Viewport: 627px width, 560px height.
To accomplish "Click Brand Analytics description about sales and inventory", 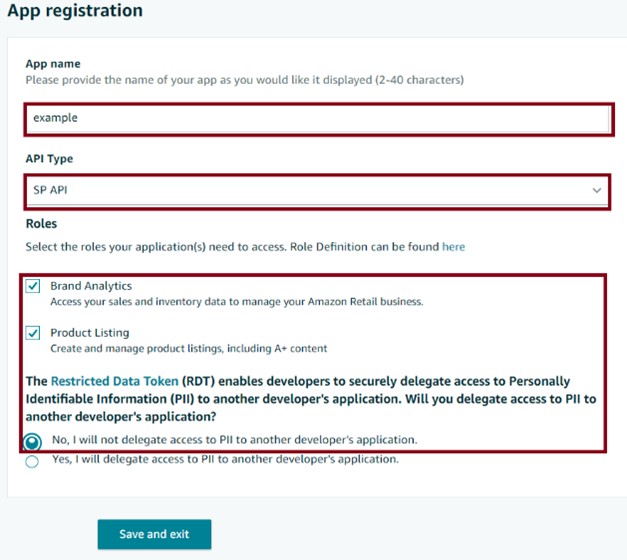I will [x=237, y=301].
